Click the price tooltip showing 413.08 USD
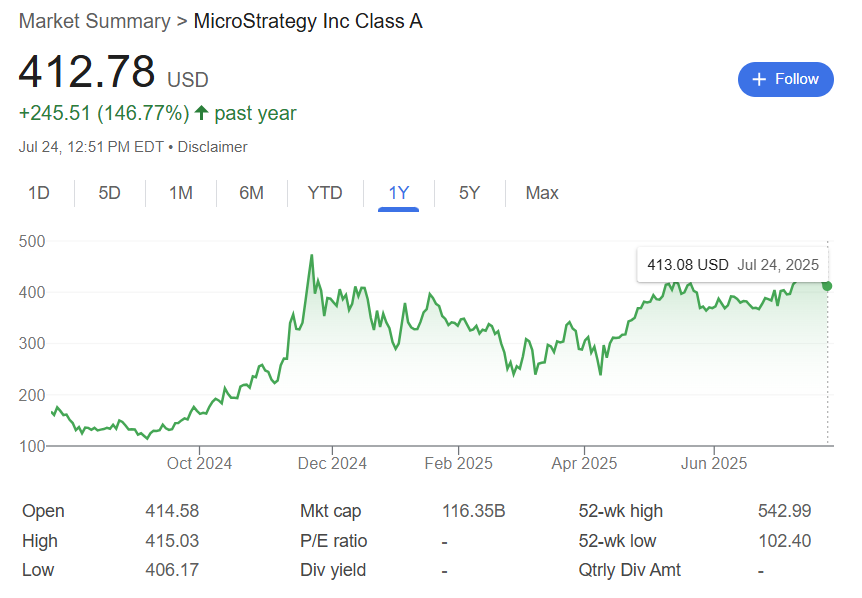This screenshot has height=598, width=862. 732,264
